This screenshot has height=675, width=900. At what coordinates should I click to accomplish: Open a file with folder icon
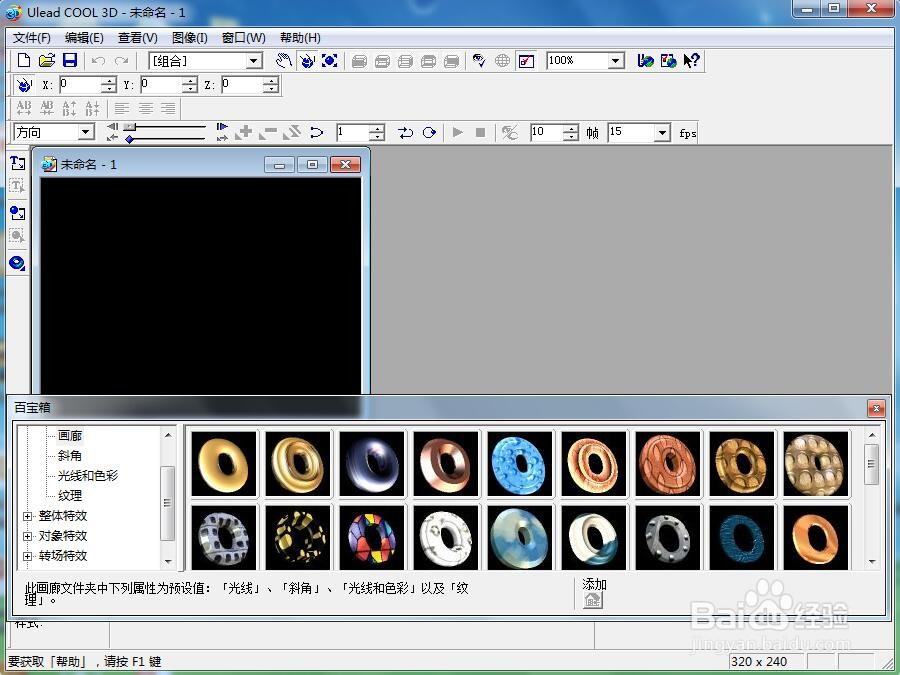pyautogui.click(x=47, y=60)
